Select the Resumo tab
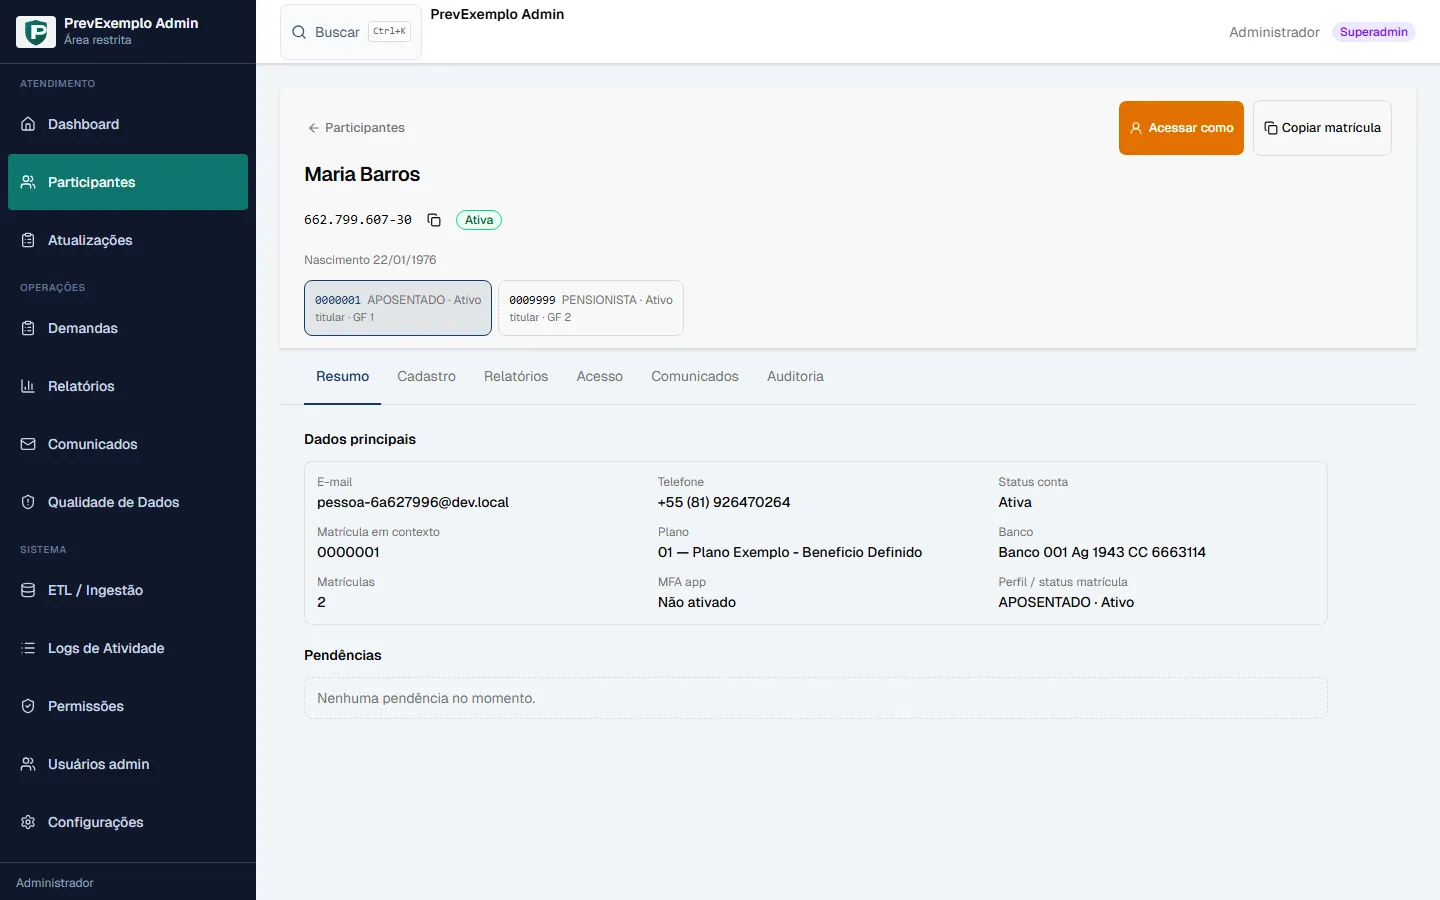 coord(342,377)
